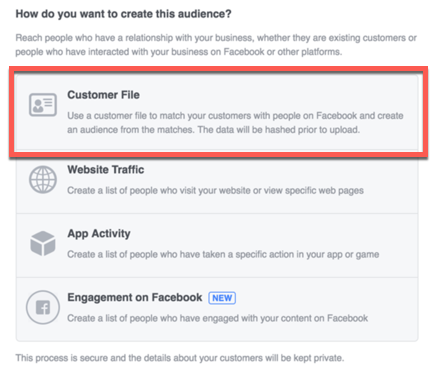Pick the App Activity heading
Screen dimensions: 438x373
point(99,234)
